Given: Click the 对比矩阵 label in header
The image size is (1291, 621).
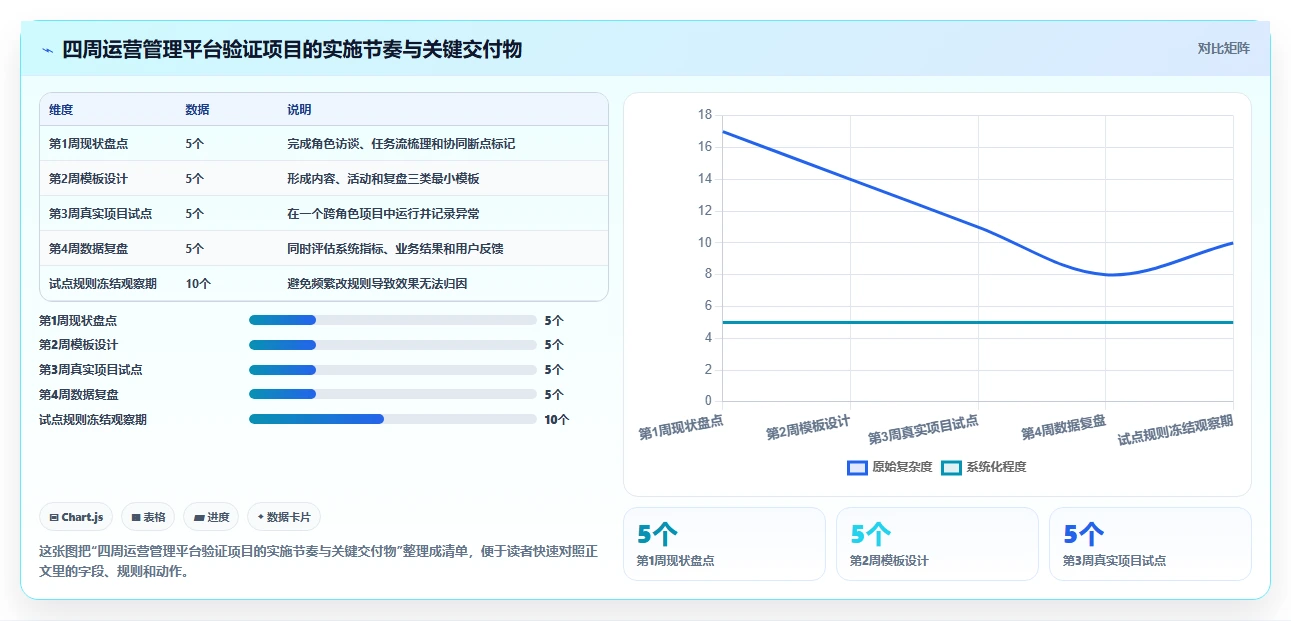Looking at the screenshot, I should 1224,48.
